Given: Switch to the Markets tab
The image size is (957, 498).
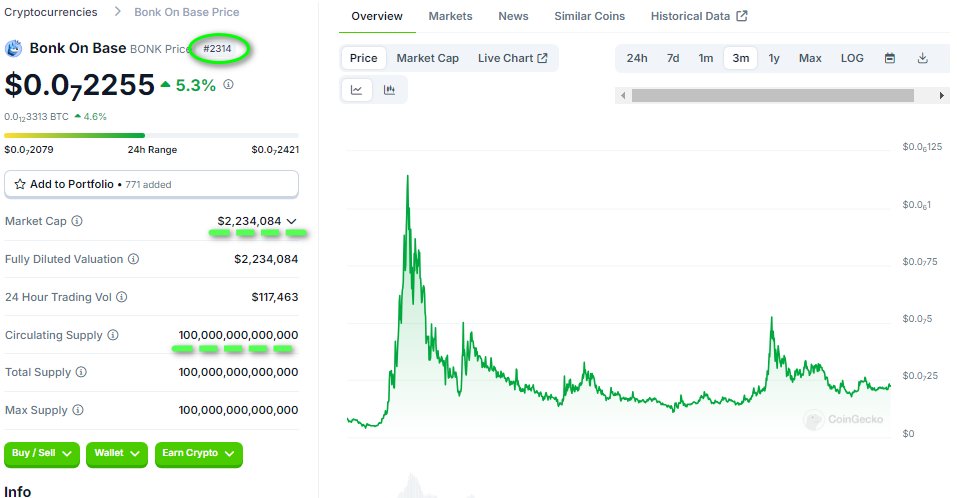Looking at the screenshot, I should 450,16.
